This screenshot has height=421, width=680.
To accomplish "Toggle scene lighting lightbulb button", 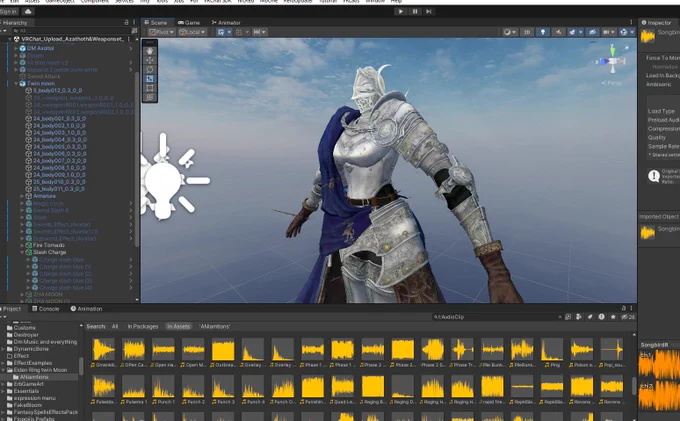I will 543,32.
